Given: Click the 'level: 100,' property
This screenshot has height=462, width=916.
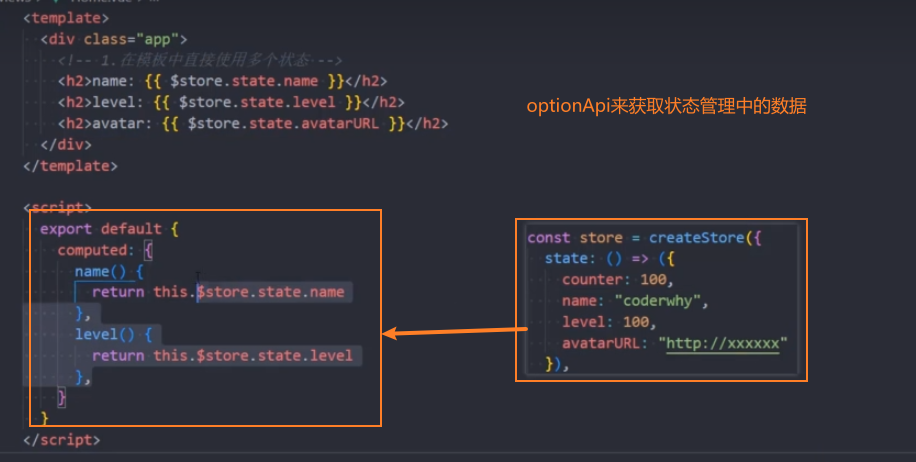Looking at the screenshot, I should [609, 322].
